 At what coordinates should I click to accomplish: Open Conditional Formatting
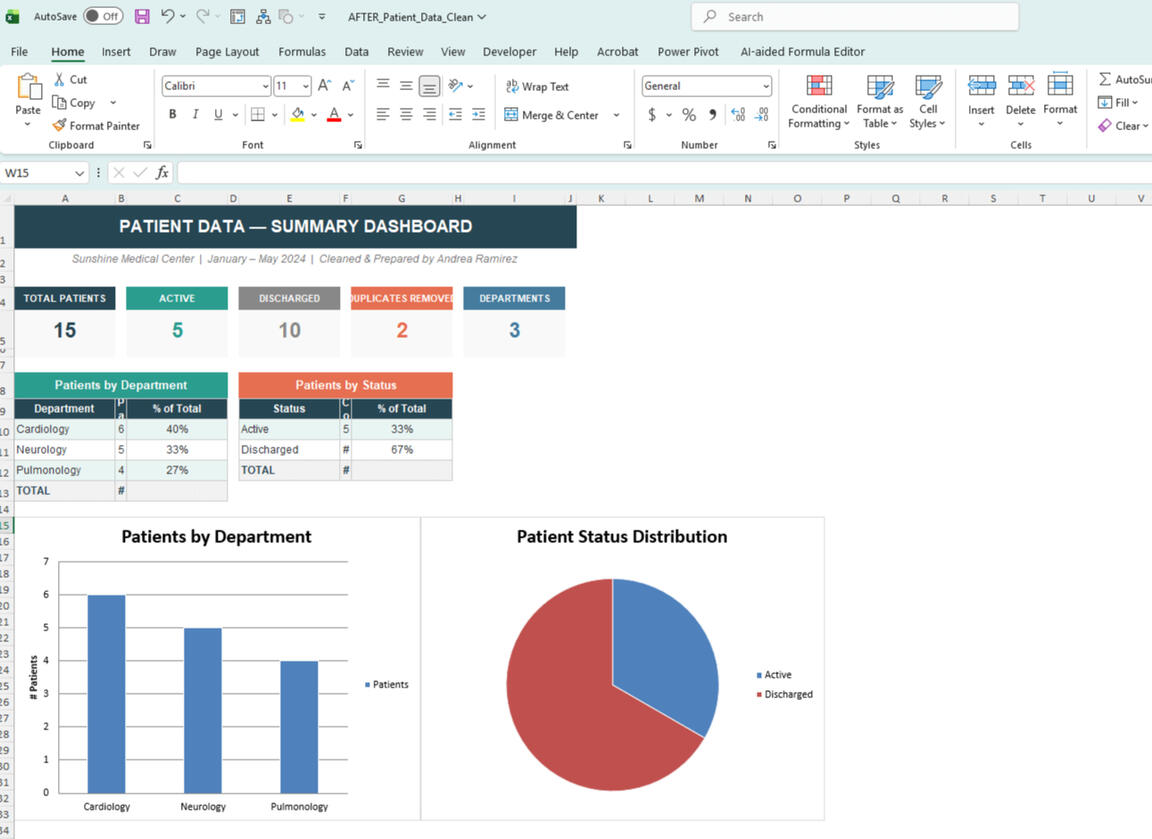pyautogui.click(x=818, y=101)
